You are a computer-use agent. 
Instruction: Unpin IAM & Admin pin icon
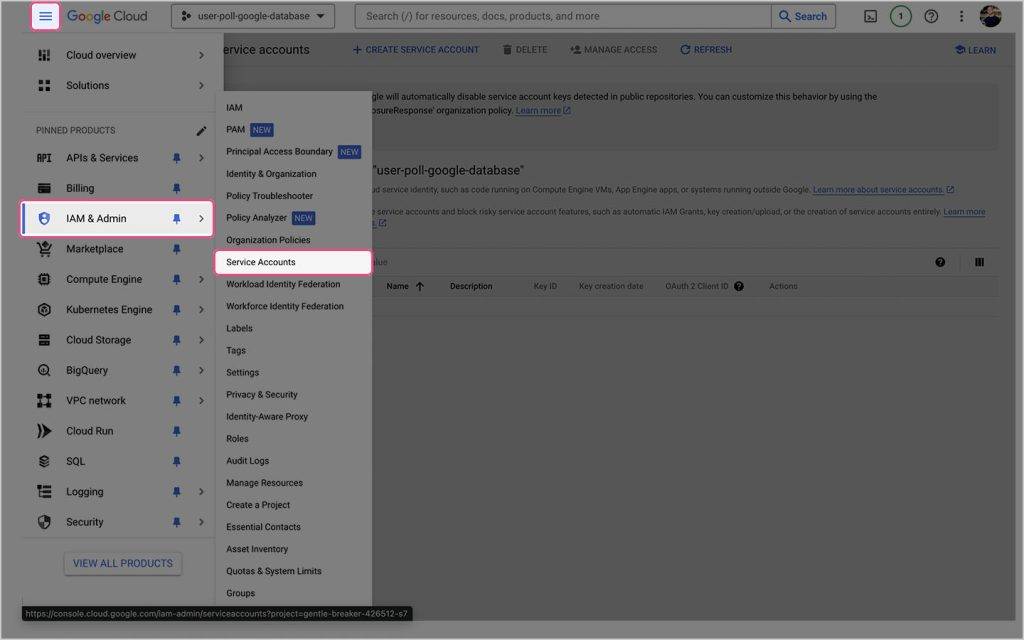176,219
